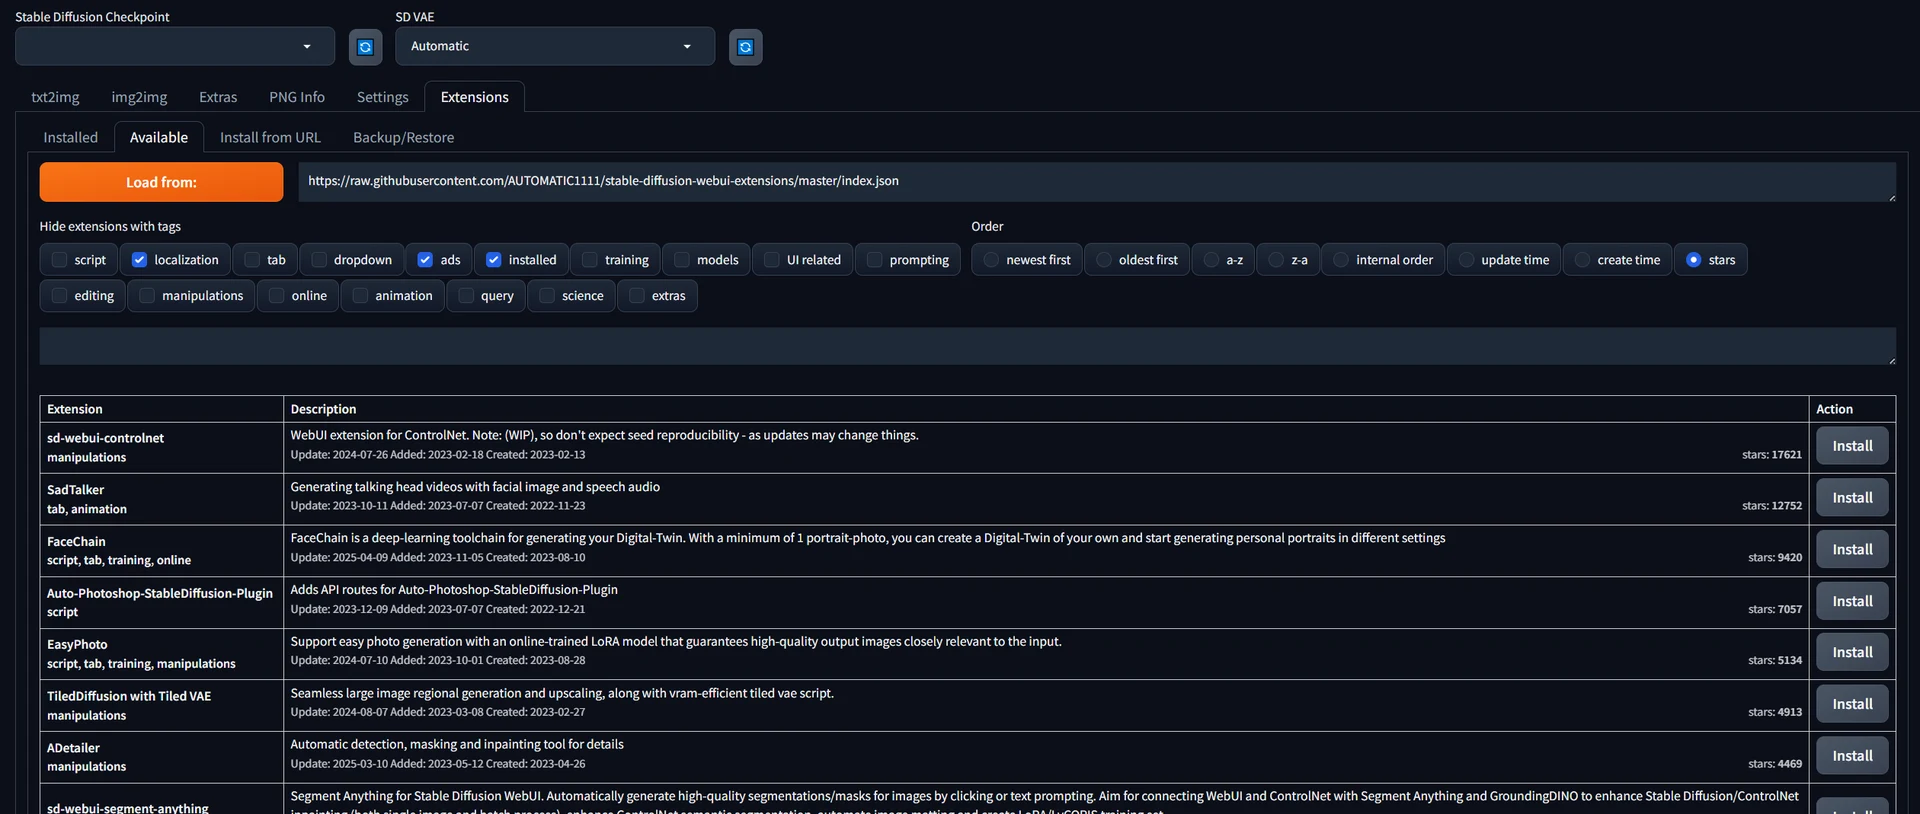Click the FaceChain extension name

(x=76, y=542)
